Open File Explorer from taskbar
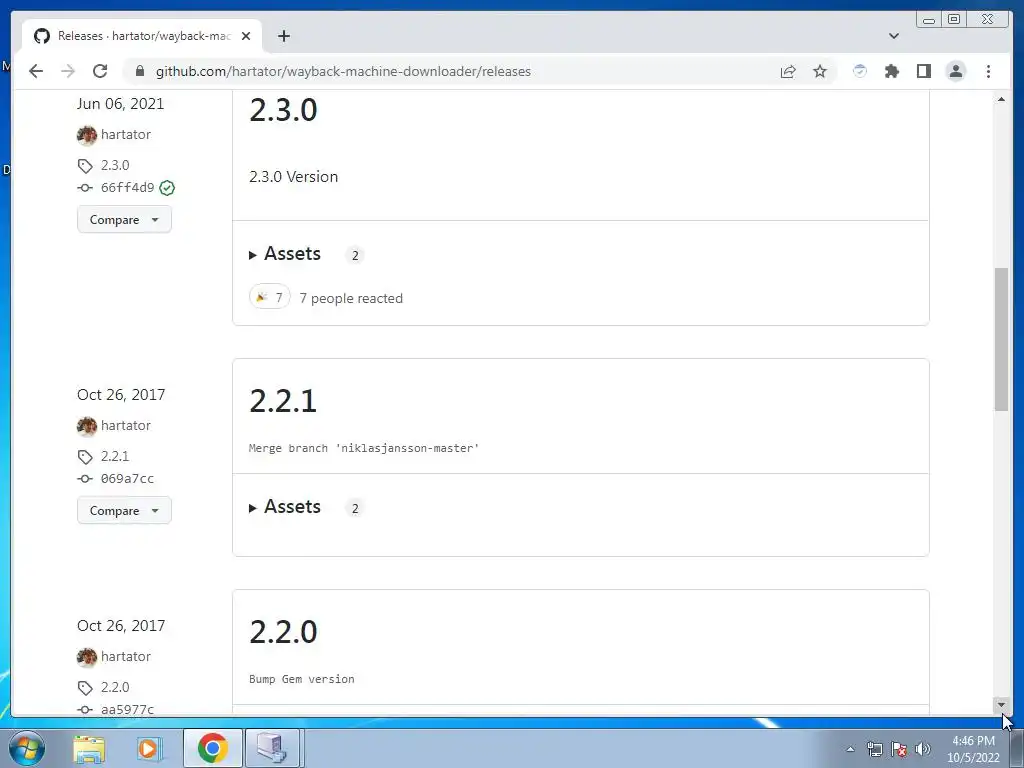The height and width of the screenshot is (768, 1024). click(x=89, y=748)
